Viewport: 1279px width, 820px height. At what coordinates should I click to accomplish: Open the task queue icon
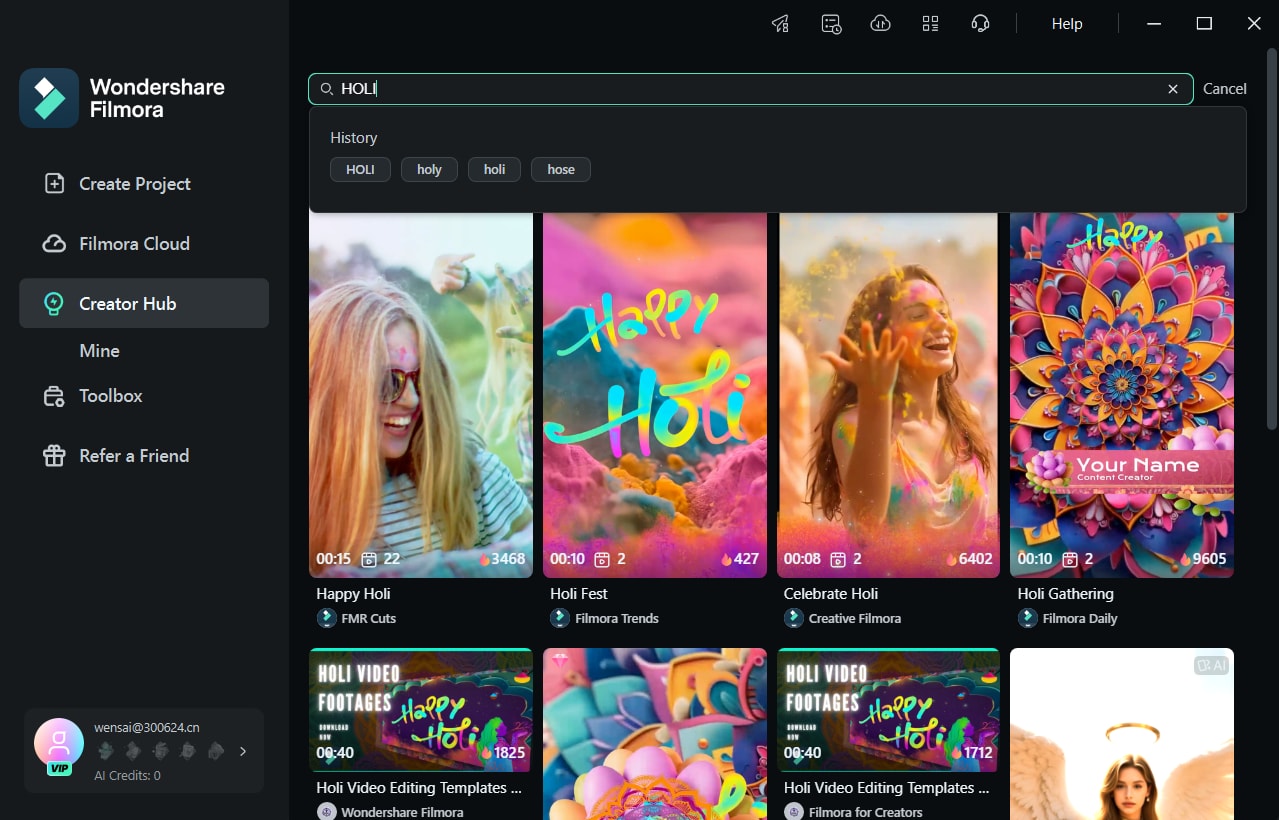(830, 23)
